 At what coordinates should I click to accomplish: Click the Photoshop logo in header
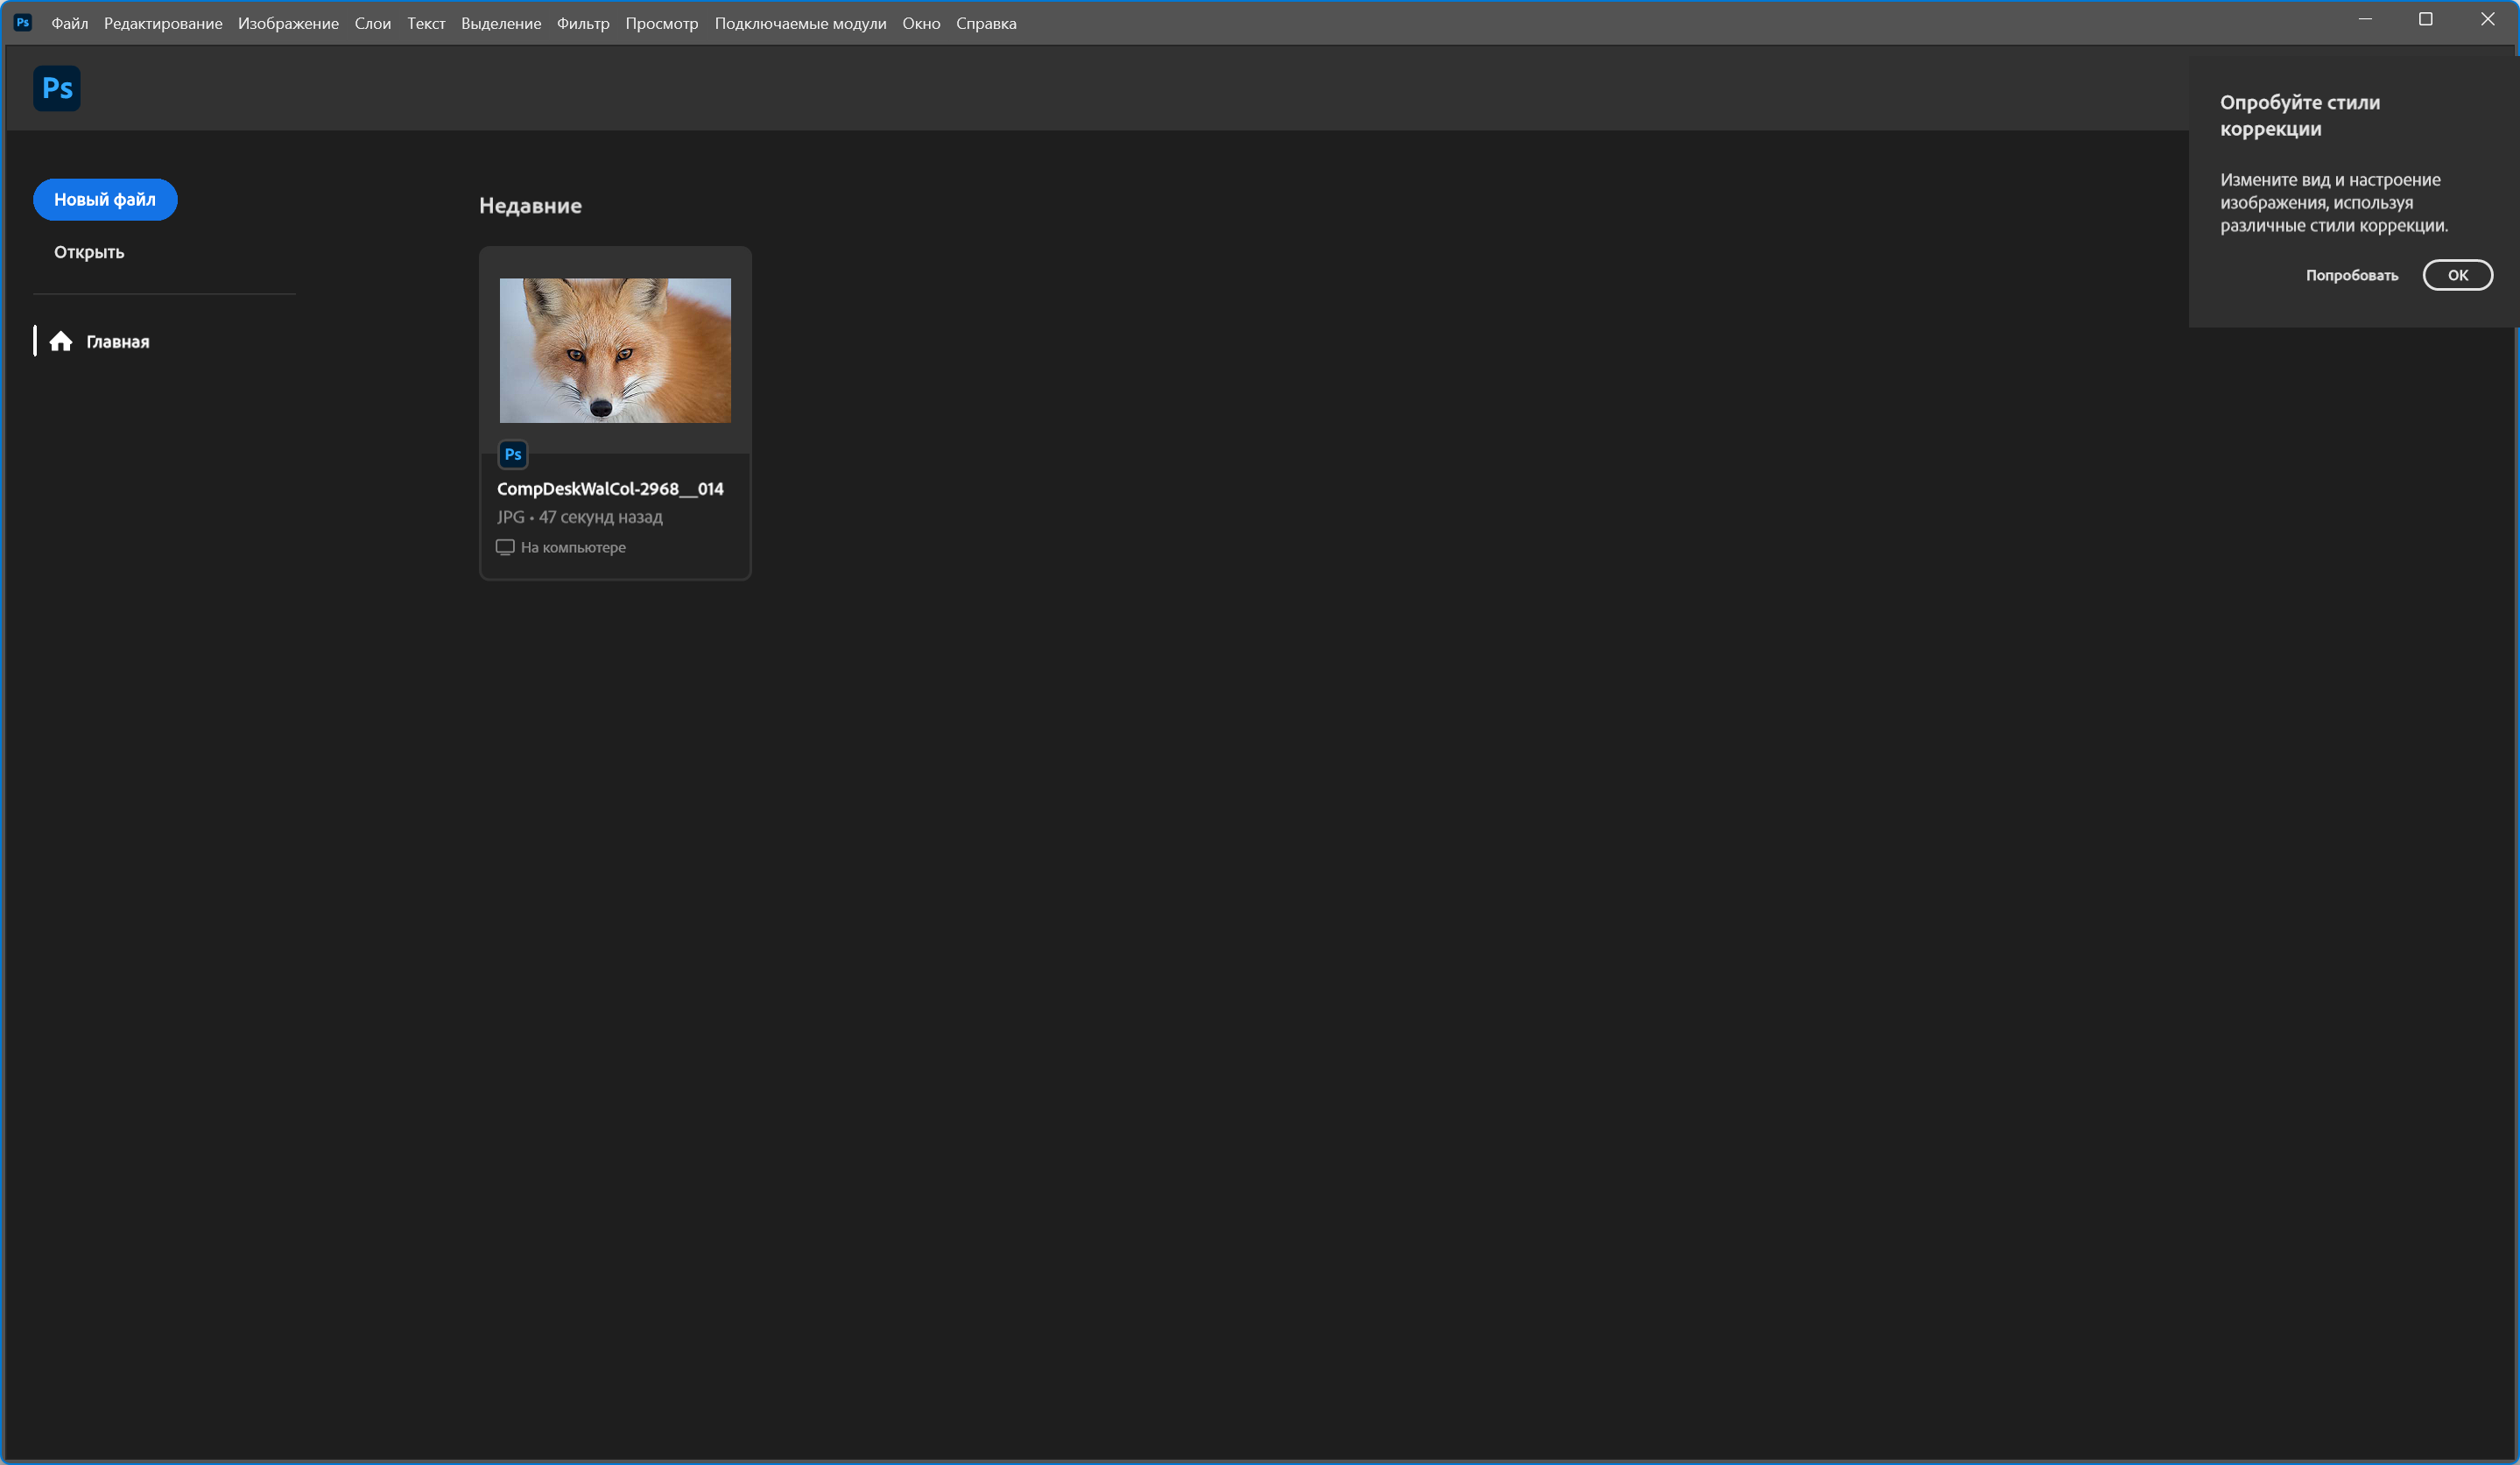[57, 88]
